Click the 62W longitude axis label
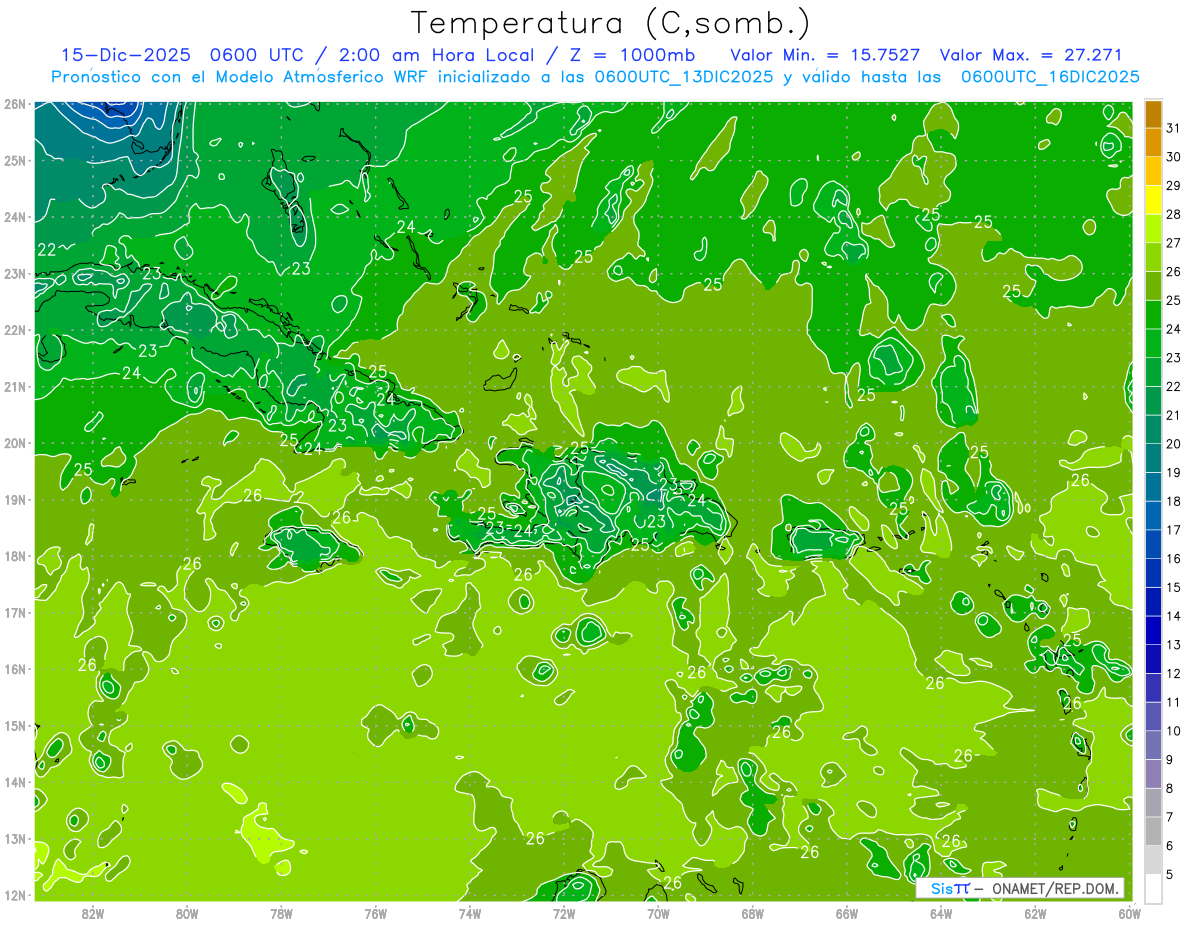The height and width of the screenshot is (927, 1200). pyautogui.click(x=1035, y=913)
